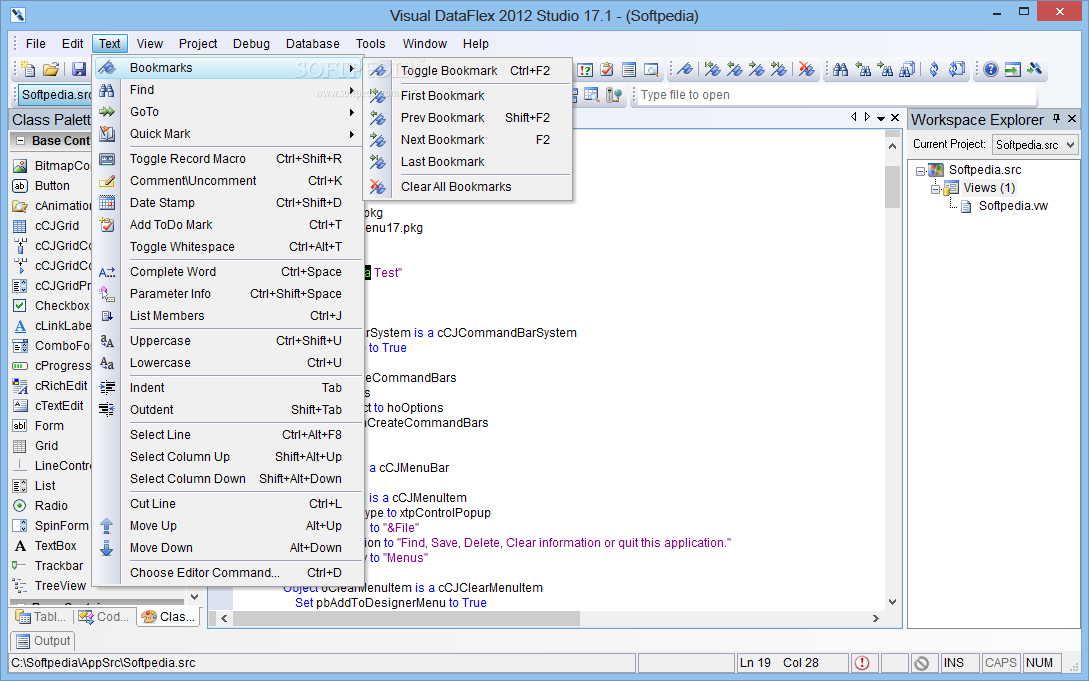This screenshot has height=681, width=1089.
Task: Select TreeView control in Class Palette
Action: [60, 586]
